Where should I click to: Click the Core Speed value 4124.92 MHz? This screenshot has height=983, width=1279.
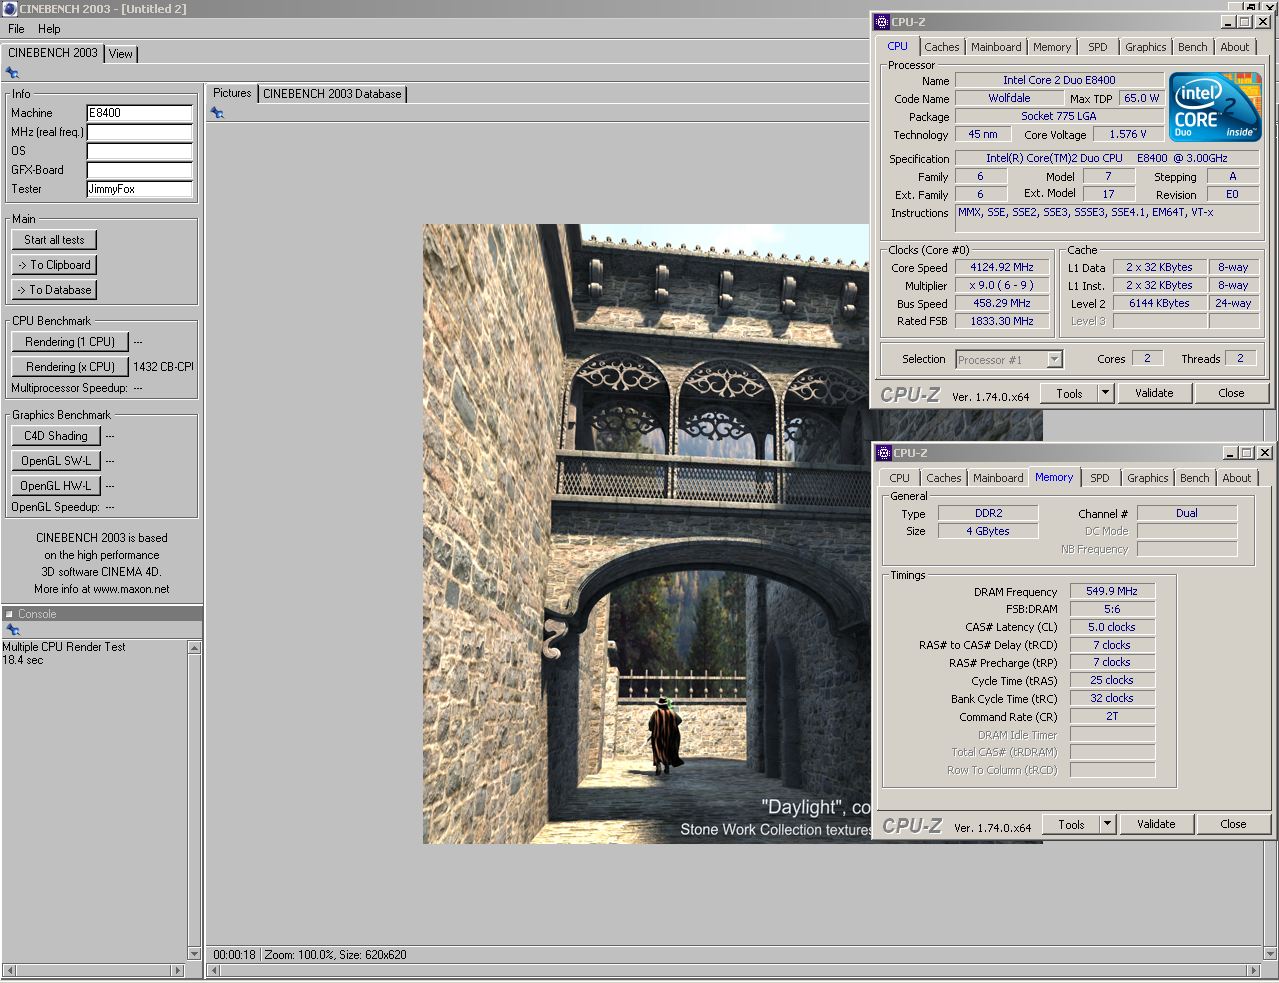coord(1002,267)
